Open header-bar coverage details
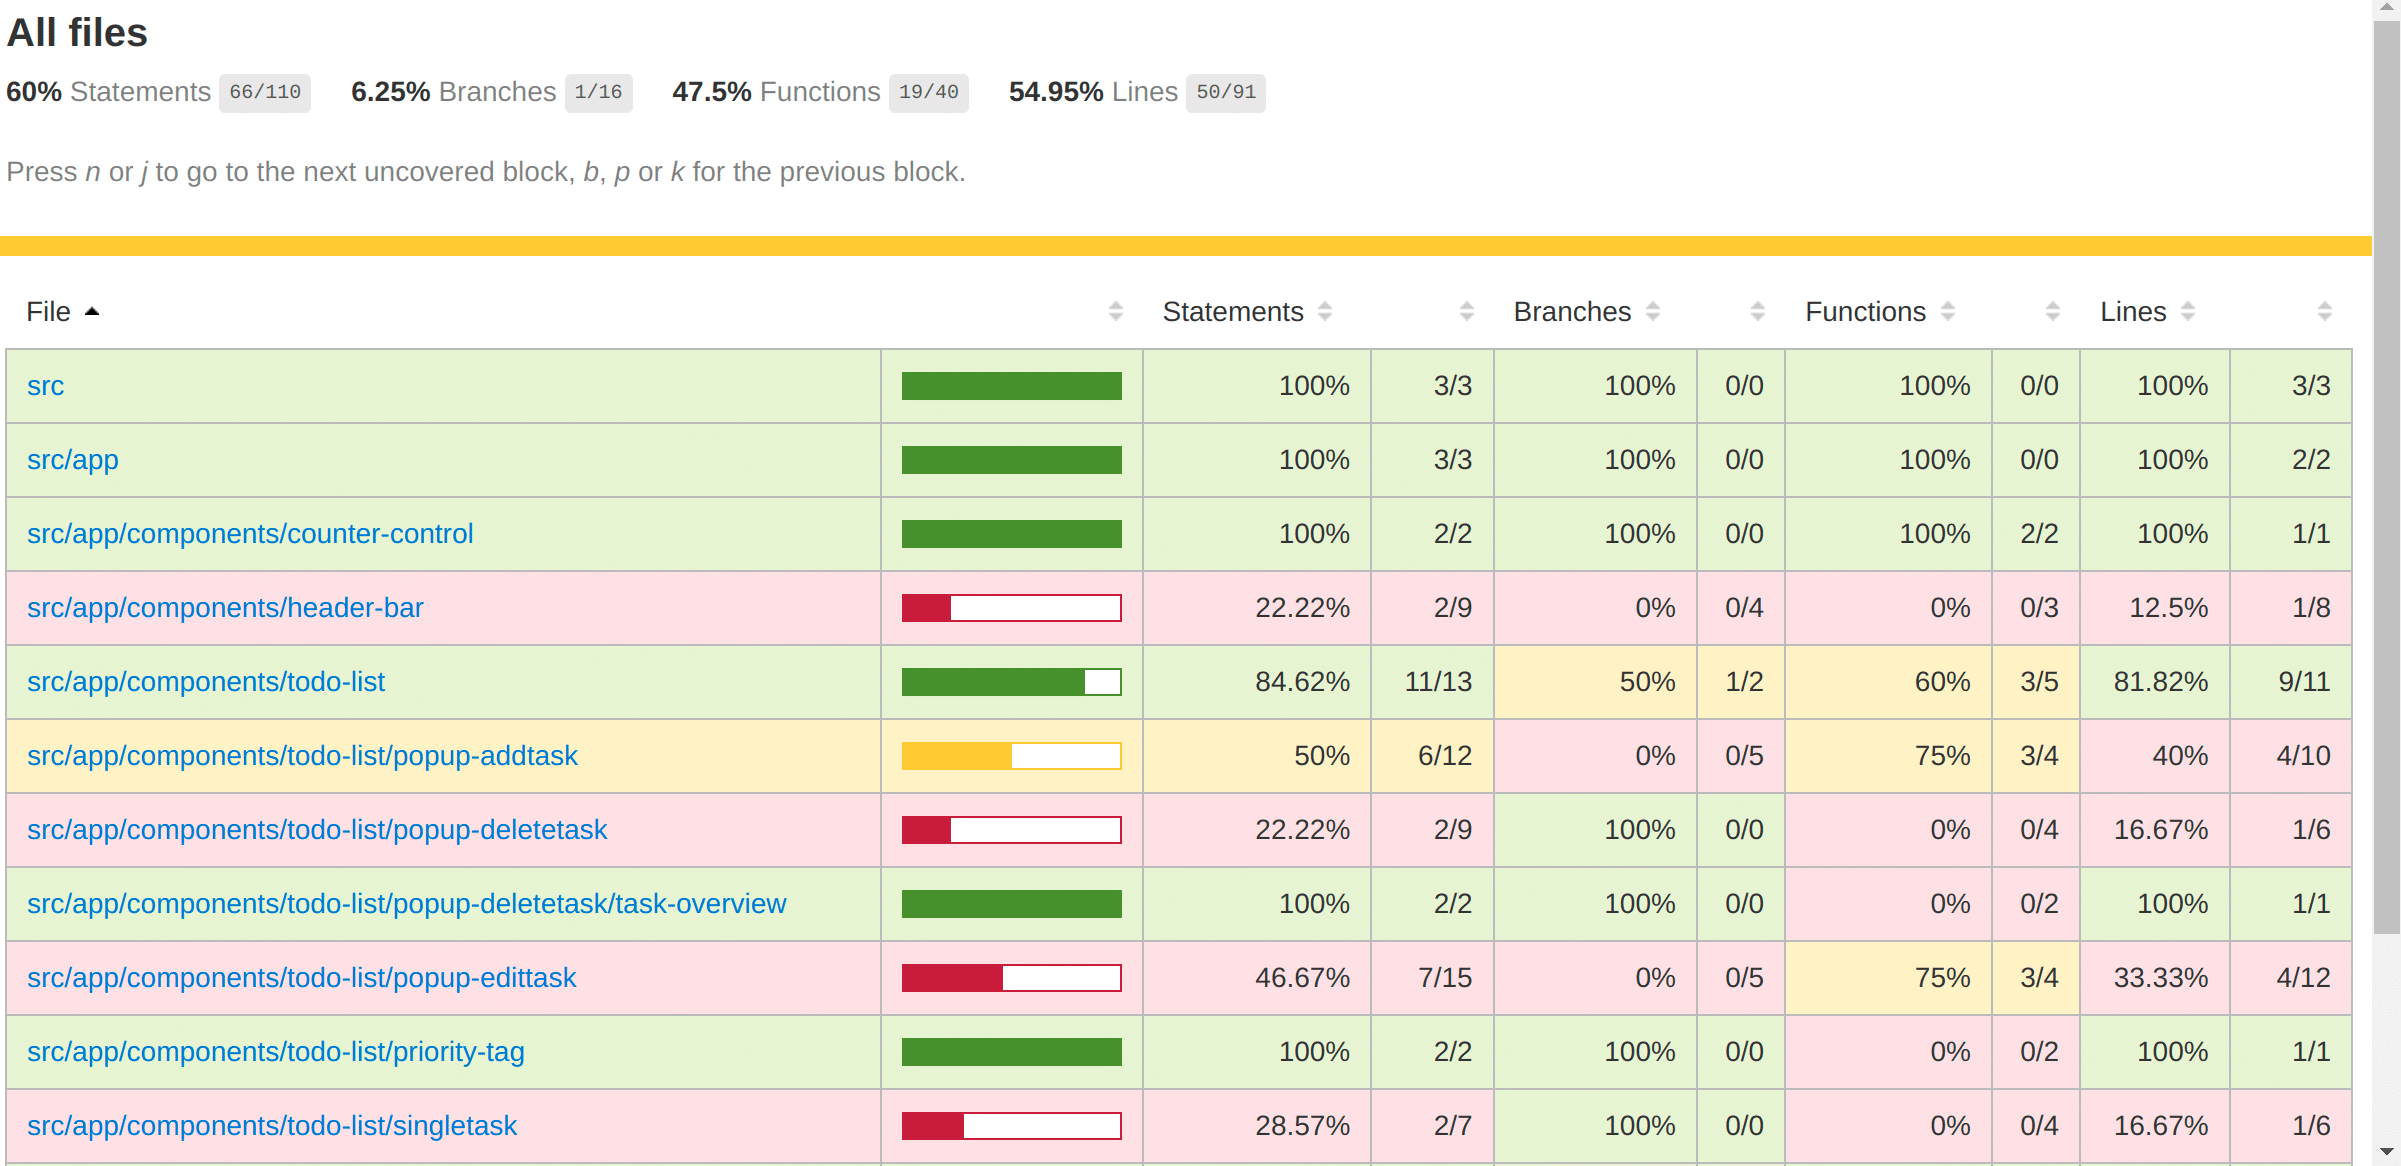This screenshot has height=1166, width=2401. pyautogui.click(x=225, y=608)
